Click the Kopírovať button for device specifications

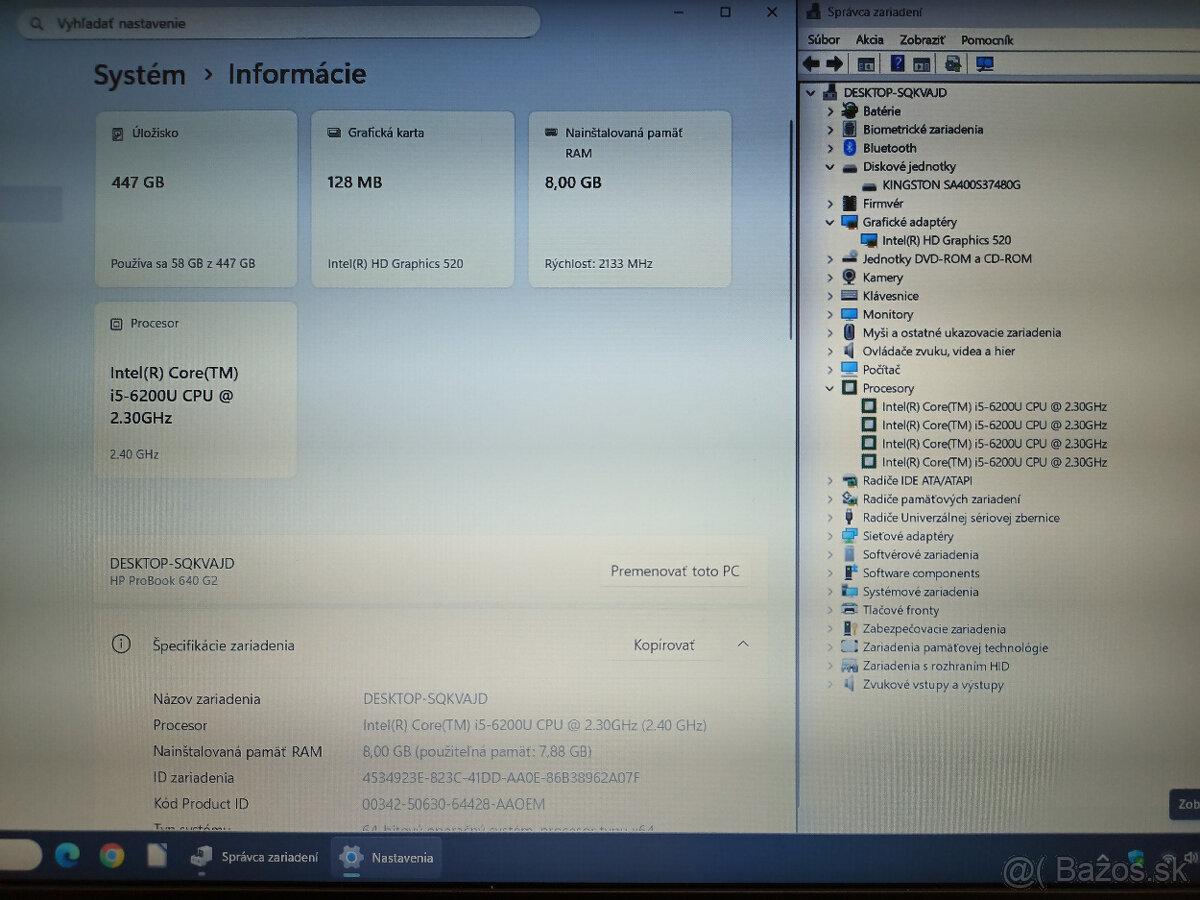[x=663, y=646]
